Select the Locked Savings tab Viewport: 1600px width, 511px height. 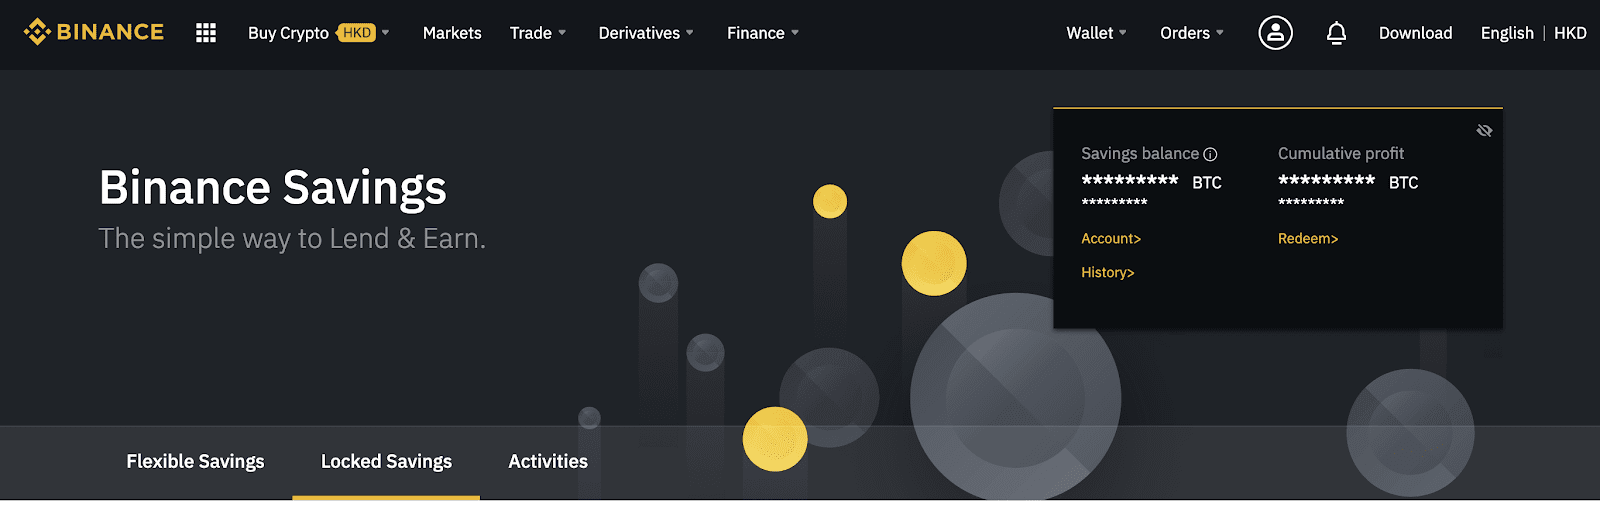click(386, 461)
